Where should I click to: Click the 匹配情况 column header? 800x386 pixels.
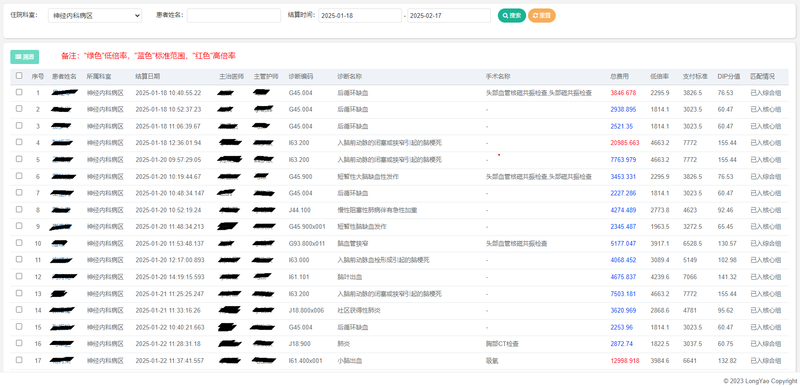pyautogui.click(x=763, y=76)
